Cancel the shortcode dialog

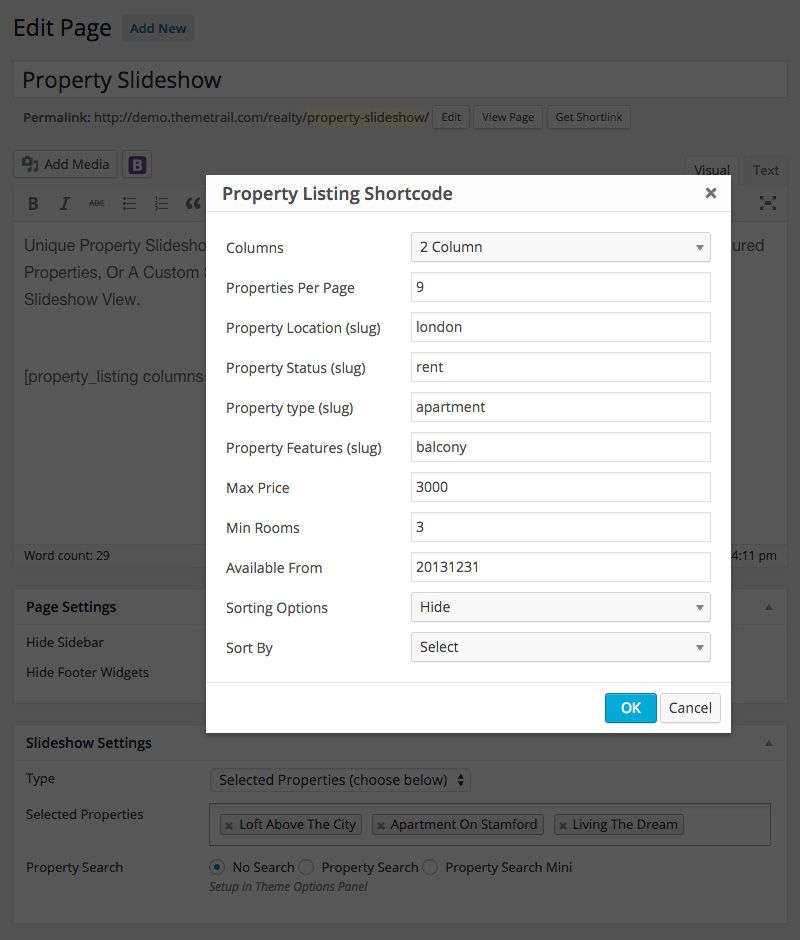click(x=690, y=708)
